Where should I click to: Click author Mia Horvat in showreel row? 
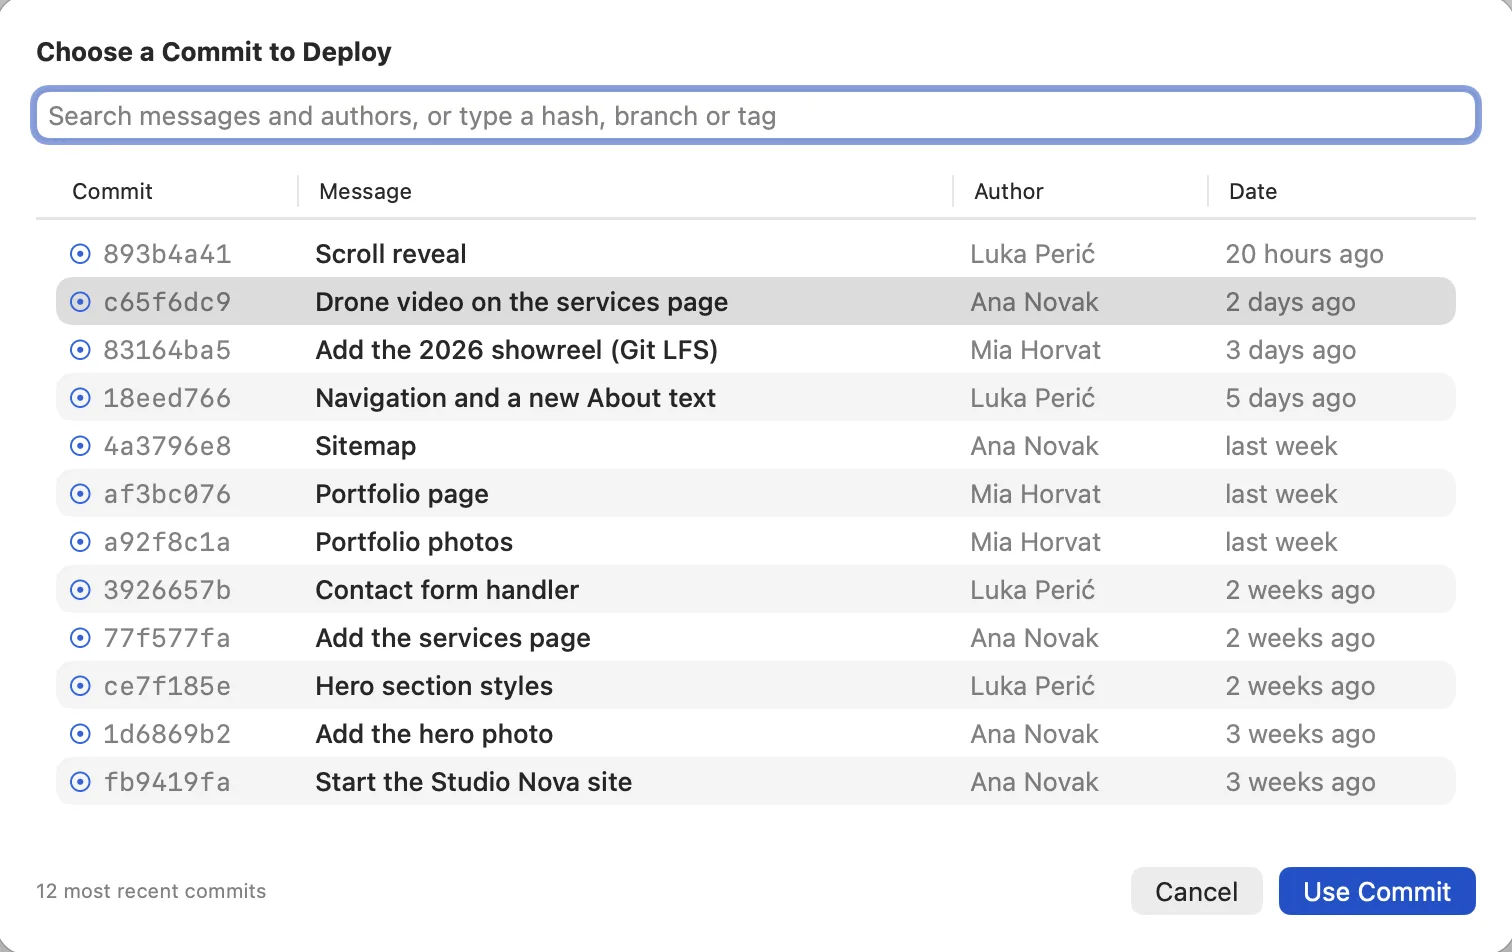pyautogui.click(x=1035, y=350)
